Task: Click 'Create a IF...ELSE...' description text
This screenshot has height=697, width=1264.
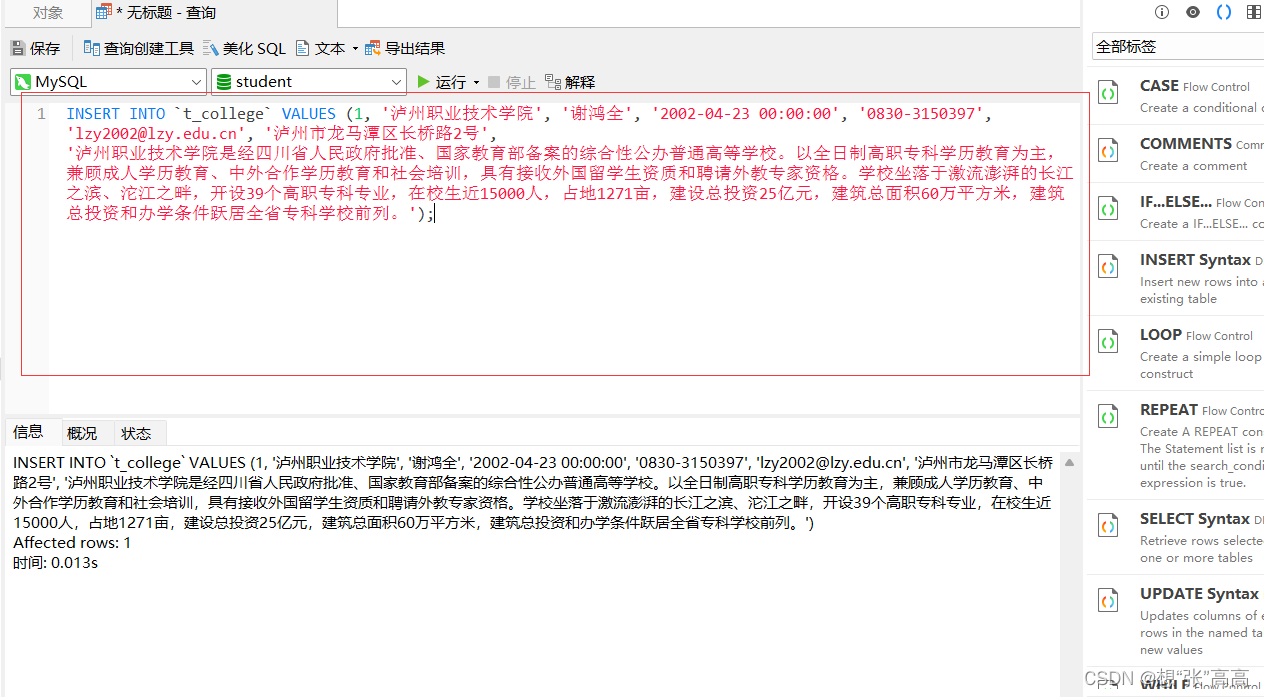Action: coord(1201,224)
